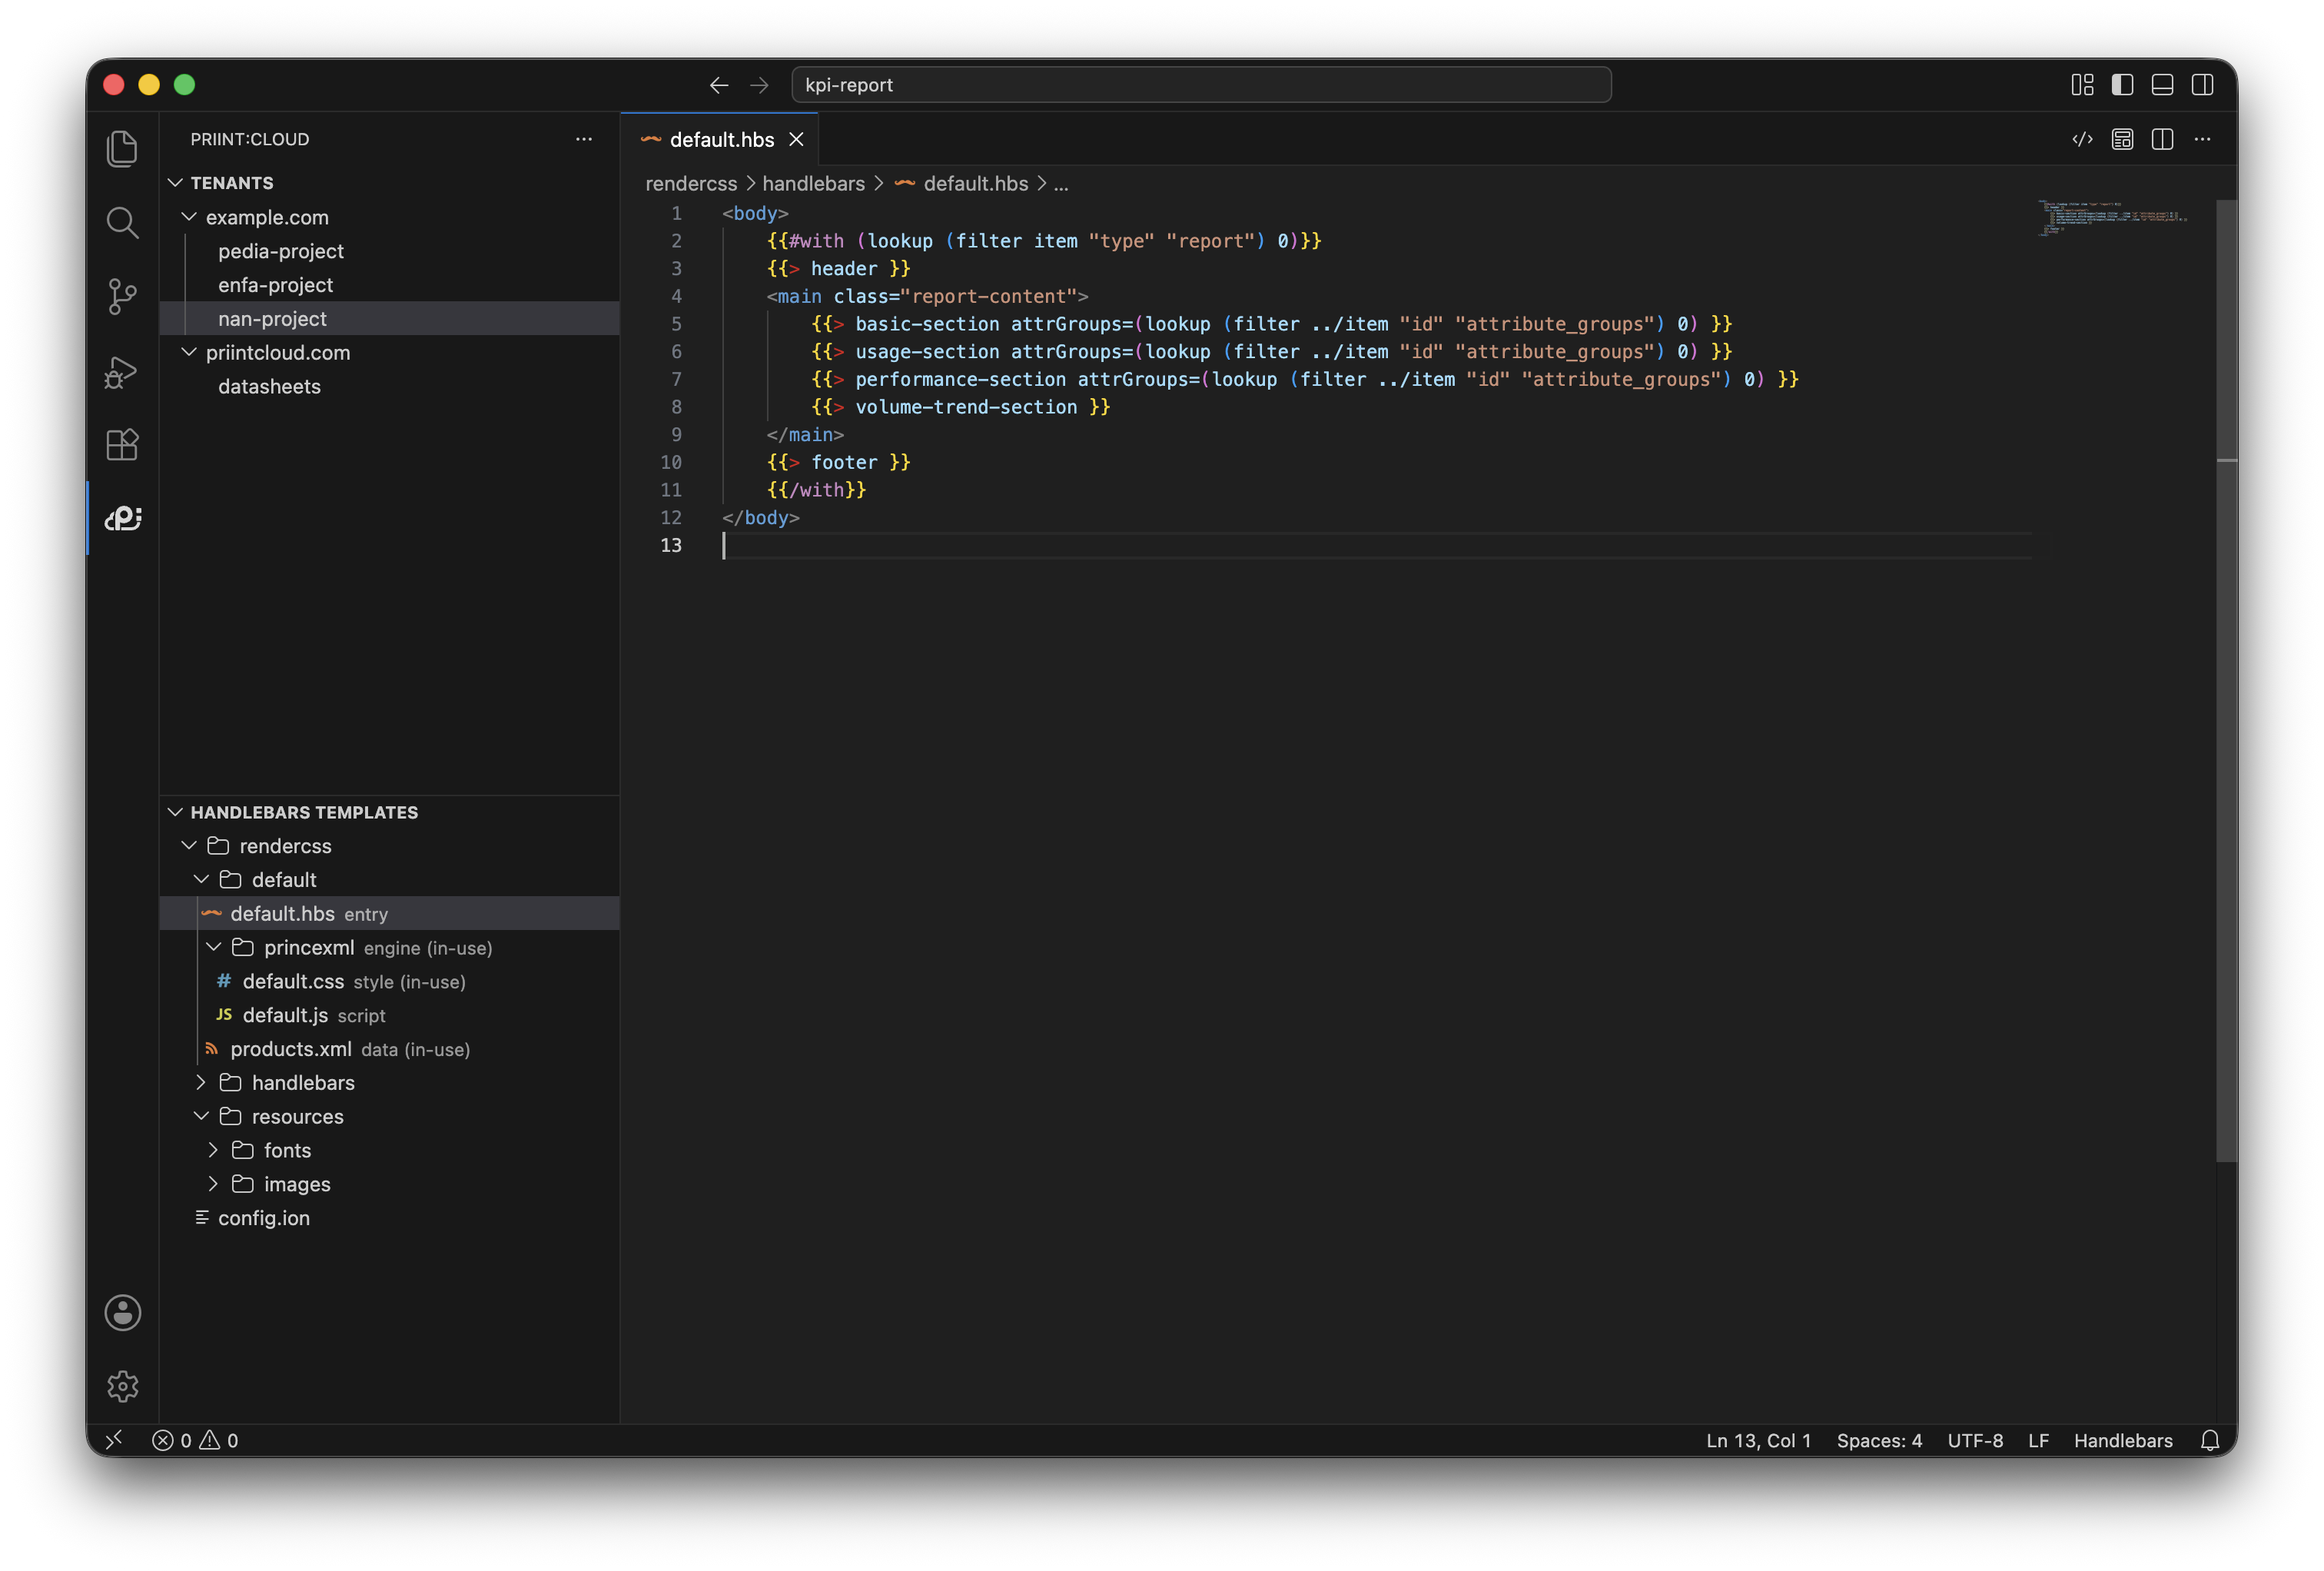
Task: Open the Extensions view in activity bar
Action: pos(122,445)
